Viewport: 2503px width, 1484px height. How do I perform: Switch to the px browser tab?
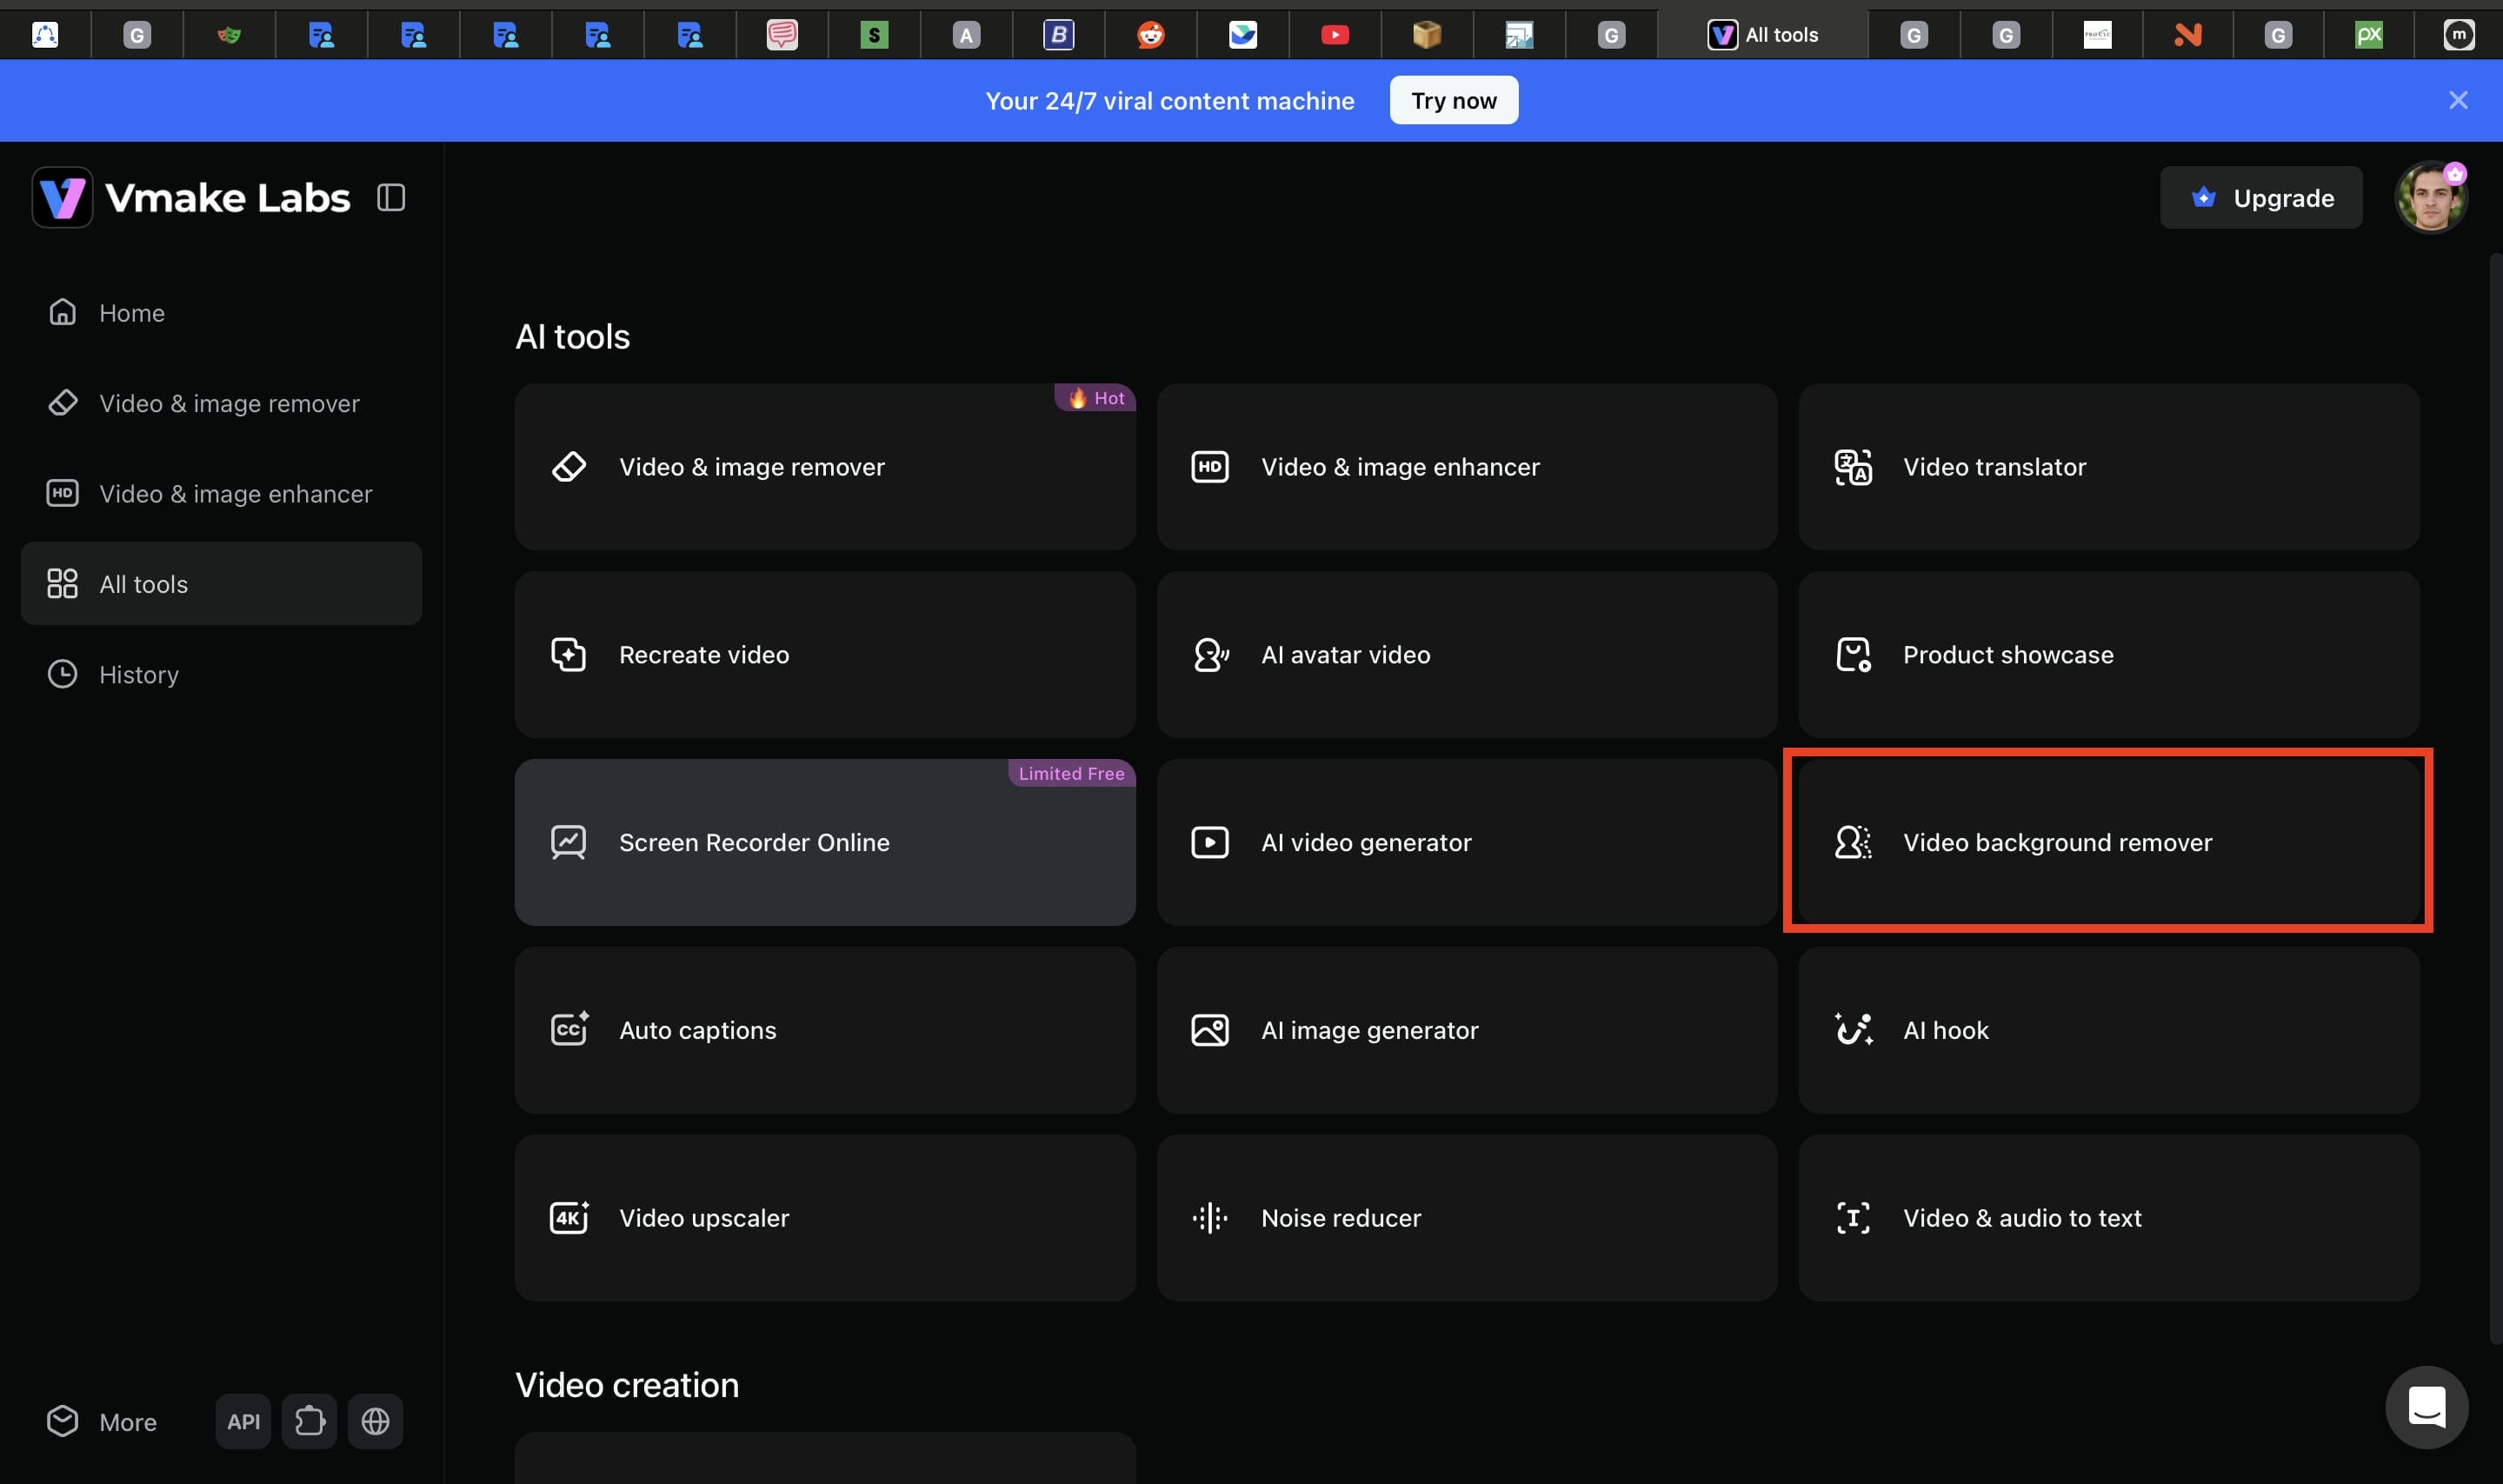pyautogui.click(x=2368, y=35)
